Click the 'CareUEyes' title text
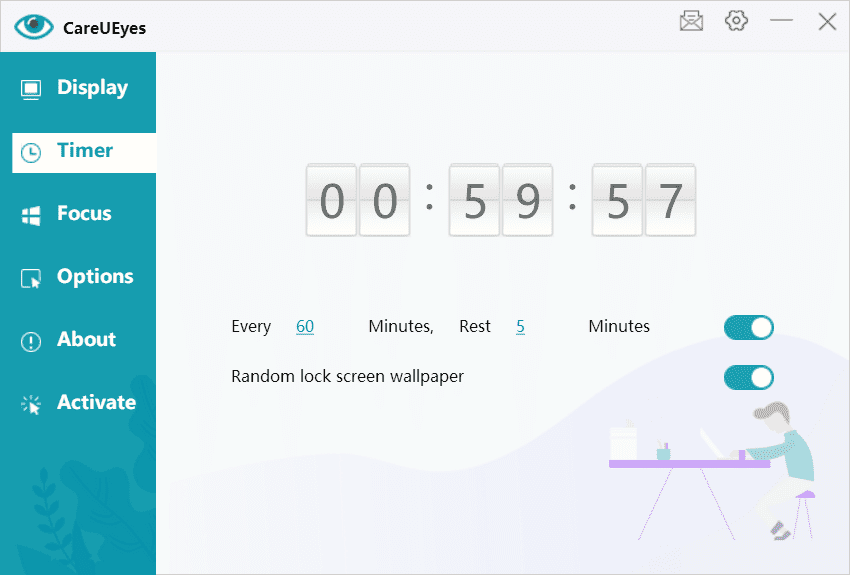Viewport: 850px width, 575px height. pos(105,28)
